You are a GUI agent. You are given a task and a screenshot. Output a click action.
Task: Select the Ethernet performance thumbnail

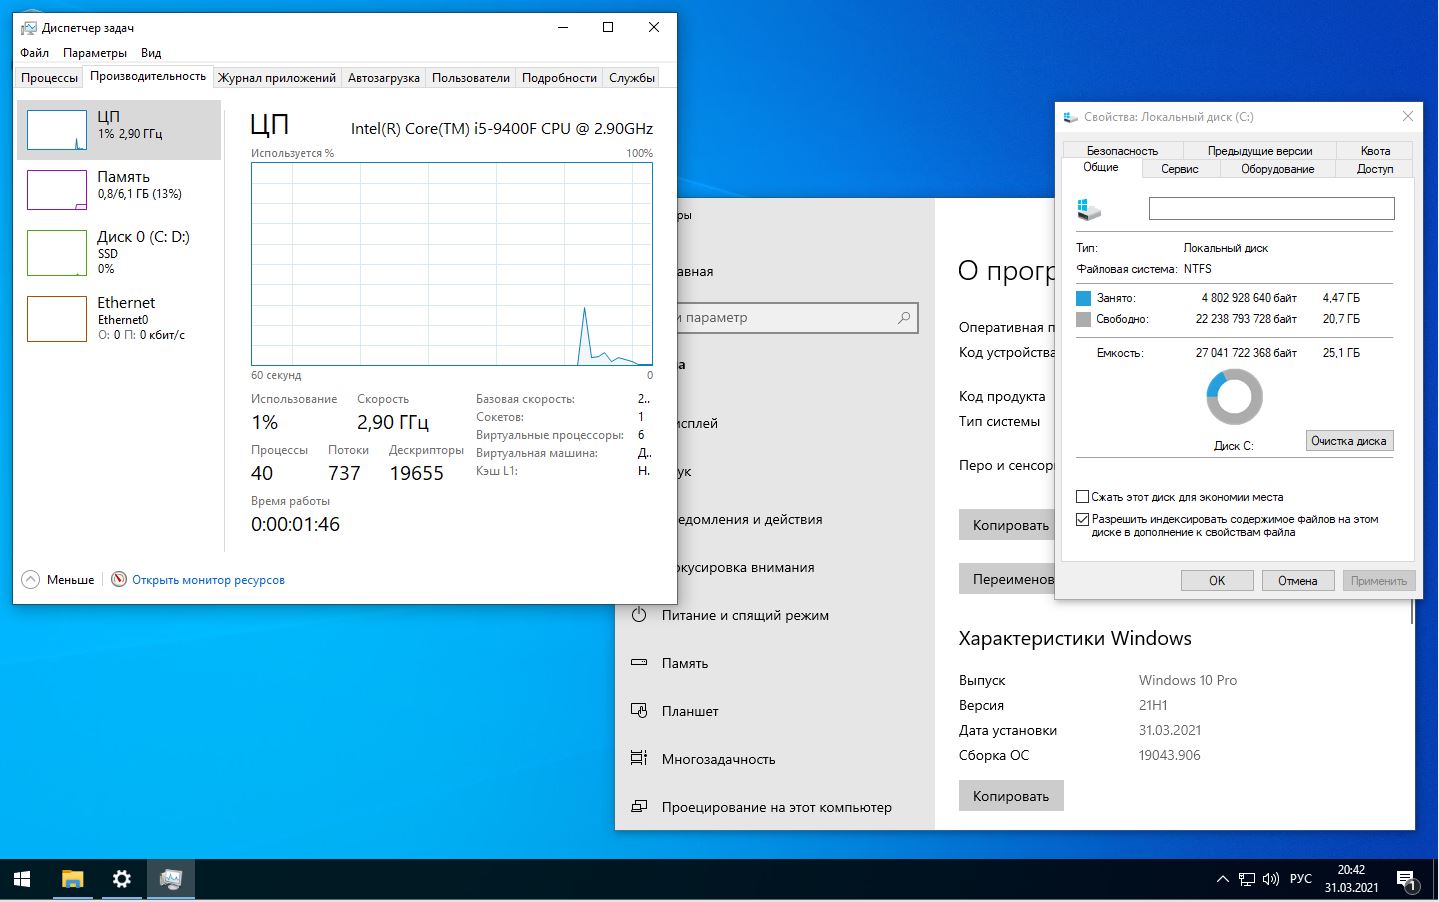[x=57, y=319]
